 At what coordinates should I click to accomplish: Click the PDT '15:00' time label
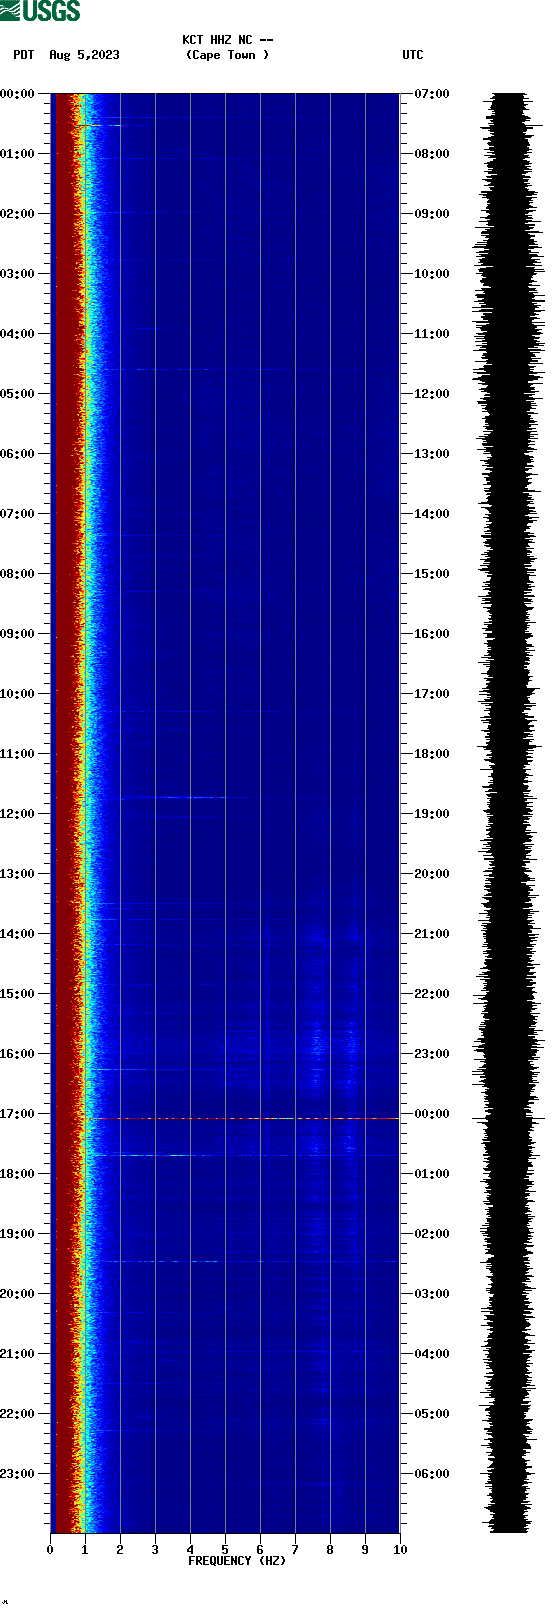[x=17, y=994]
